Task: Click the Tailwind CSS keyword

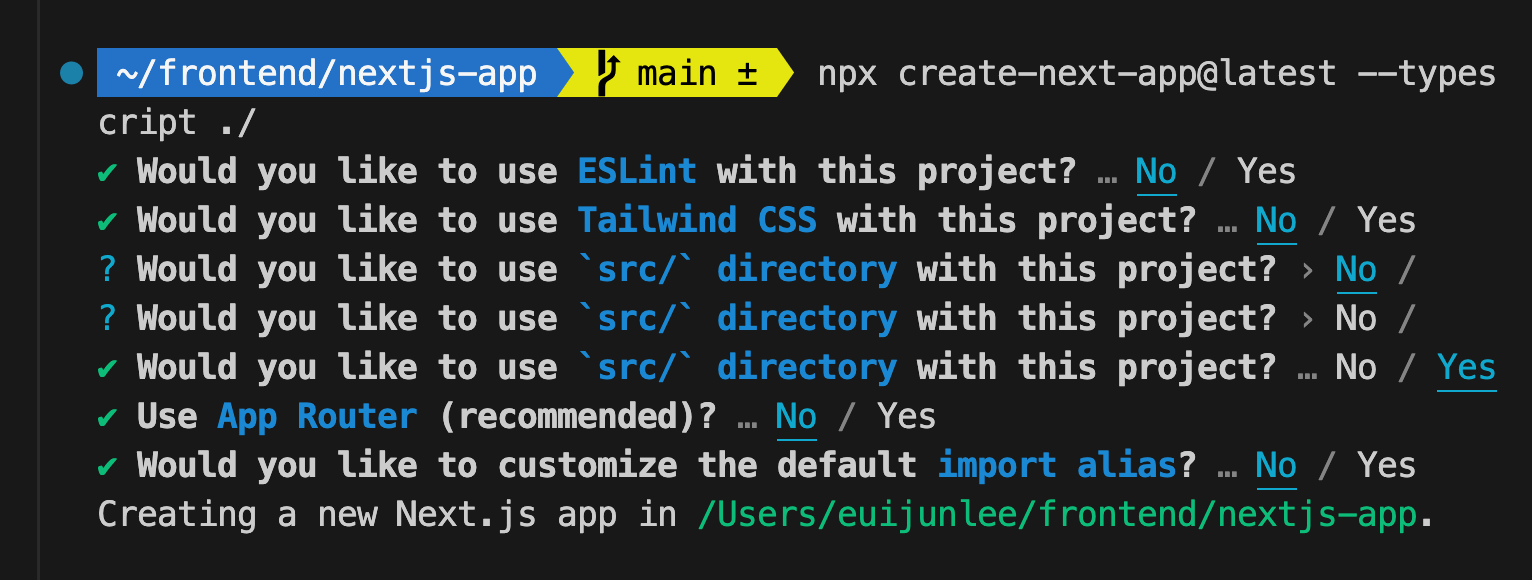Action: click(x=697, y=221)
